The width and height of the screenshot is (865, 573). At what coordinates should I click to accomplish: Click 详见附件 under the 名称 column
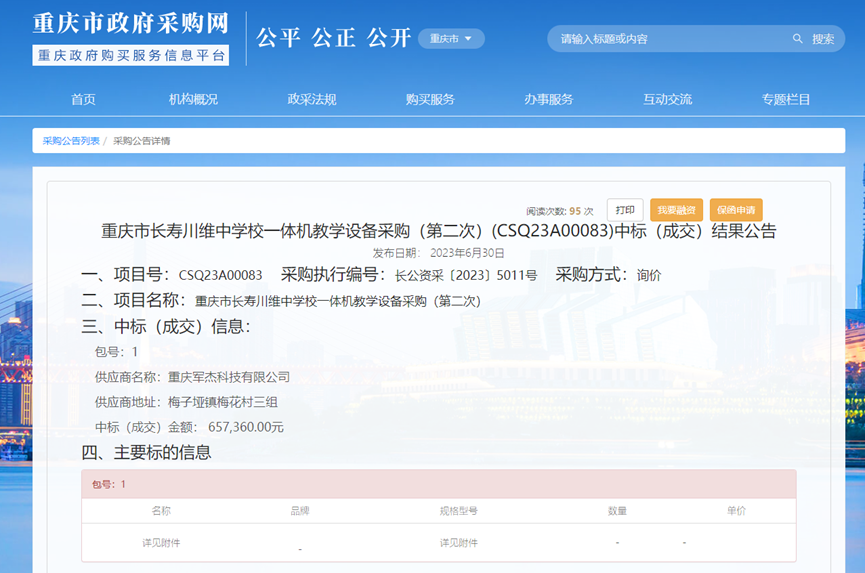(x=161, y=543)
